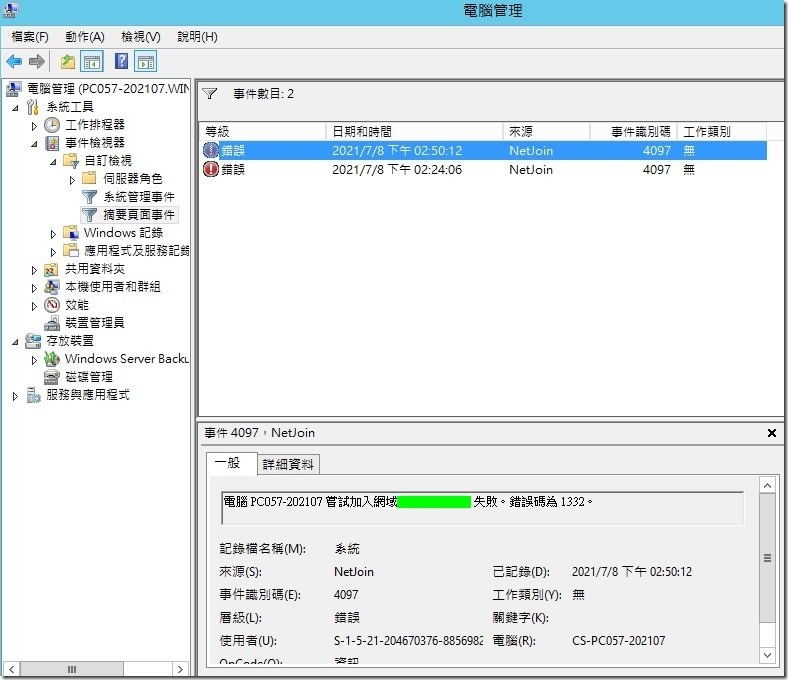Click the user SID value S-1-5-21-204670376

(408, 641)
